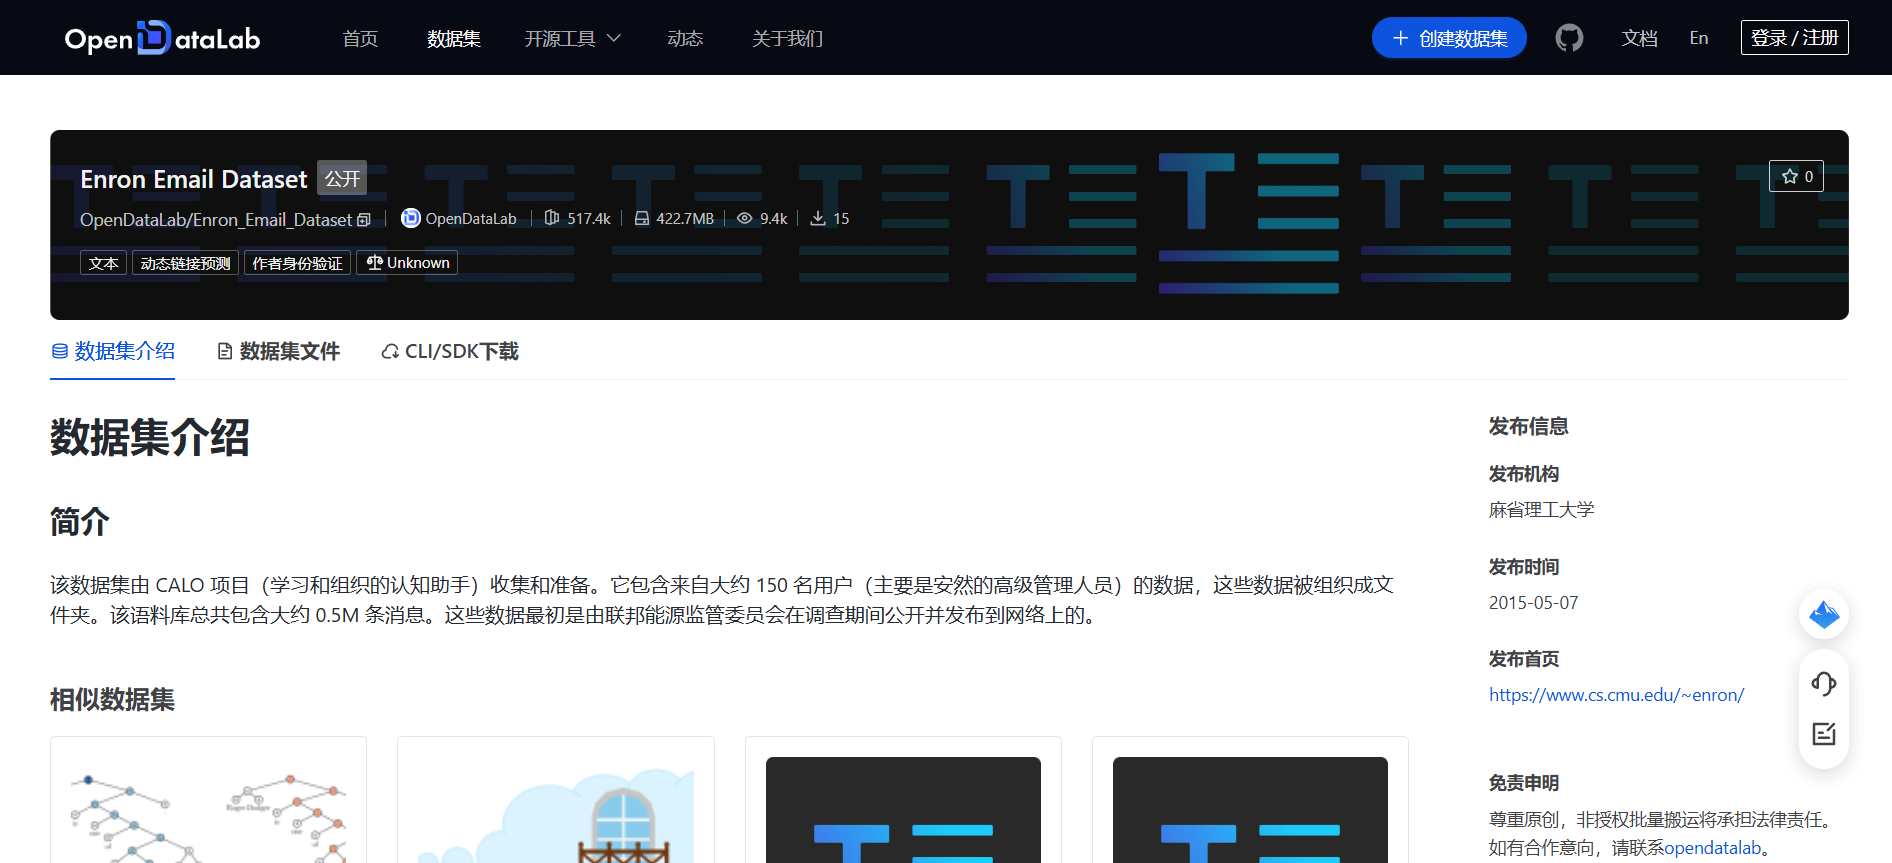Click the OpenDataLab publisher avatar
The width and height of the screenshot is (1892, 863).
[410, 218]
